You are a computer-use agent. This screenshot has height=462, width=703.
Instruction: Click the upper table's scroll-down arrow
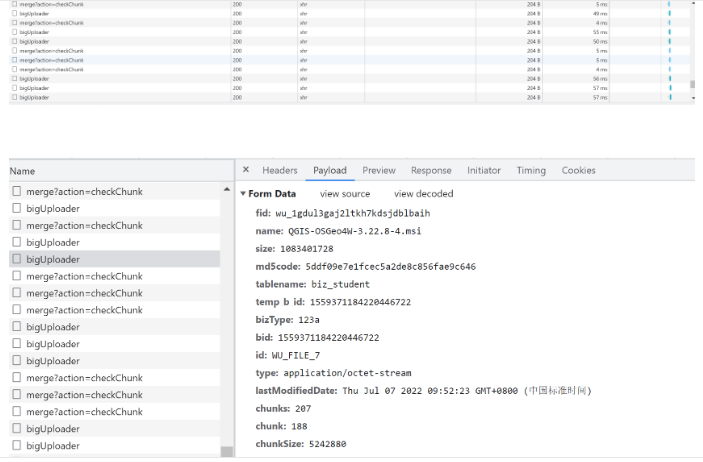[x=693, y=98]
